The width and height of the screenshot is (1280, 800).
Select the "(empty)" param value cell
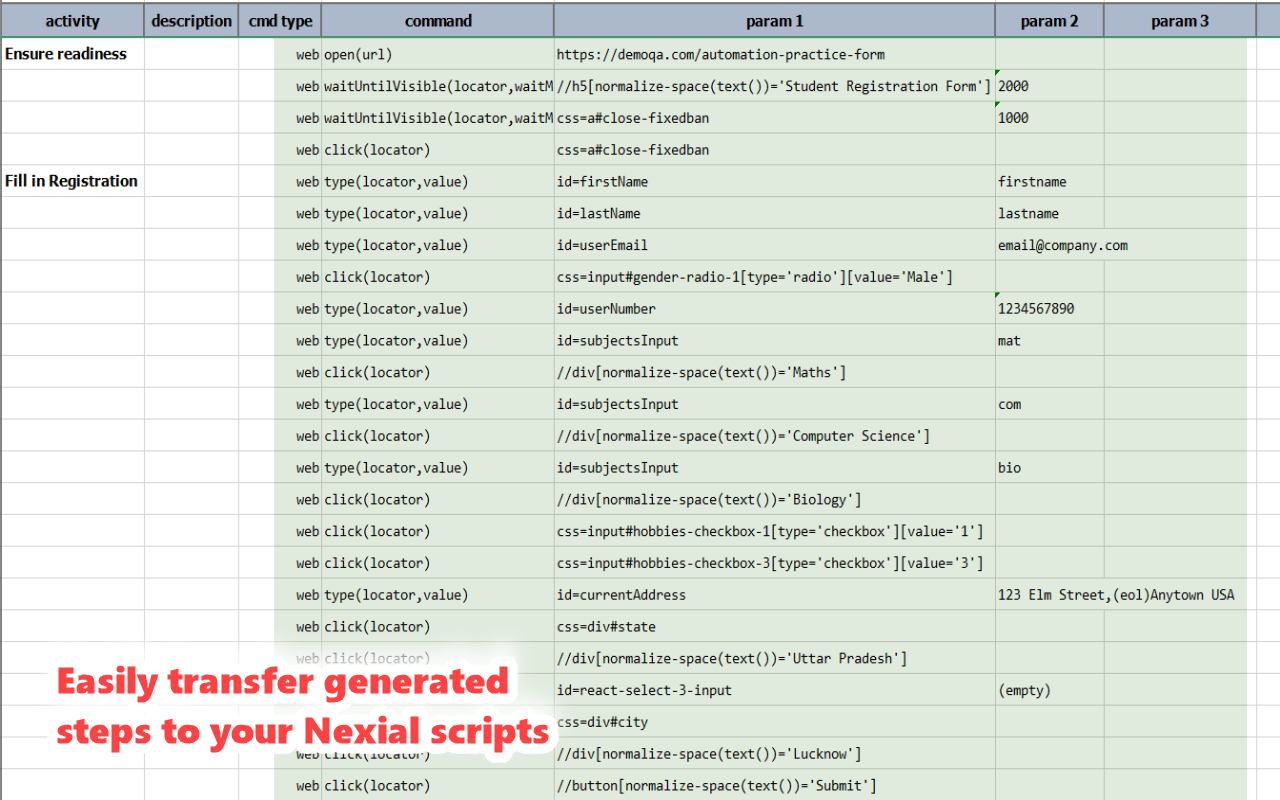pos(1020,690)
